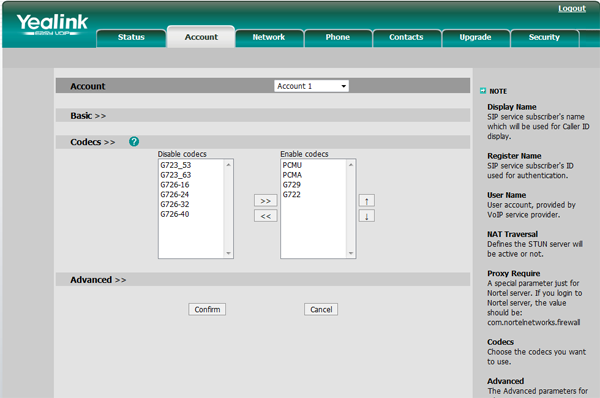This screenshot has width=600, height=398.
Task: Click the Confirm button
Action: pyautogui.click(x=207, y=309)
